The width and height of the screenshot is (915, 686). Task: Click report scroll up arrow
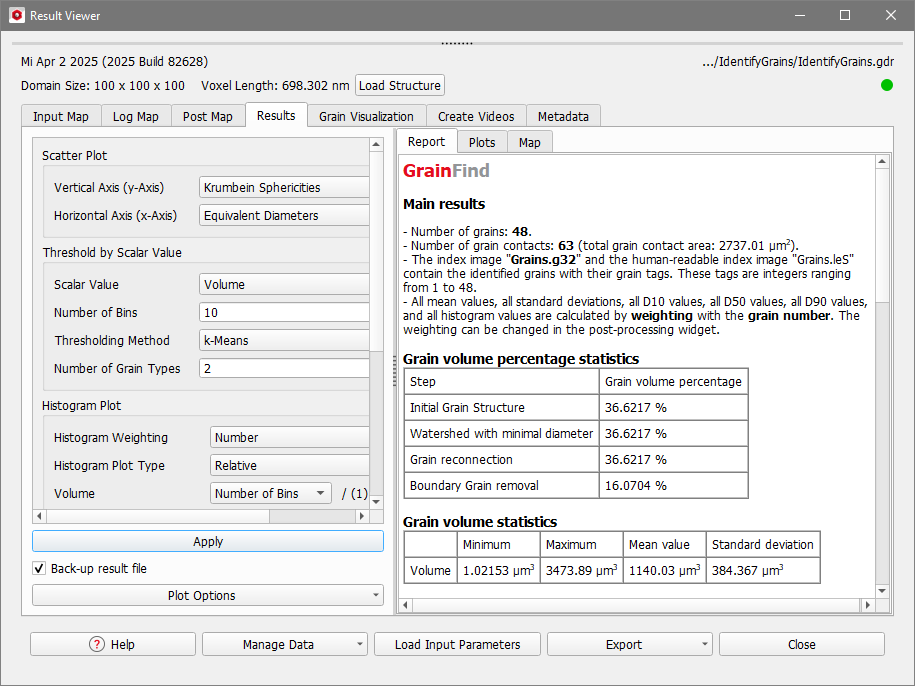[882, 162]
